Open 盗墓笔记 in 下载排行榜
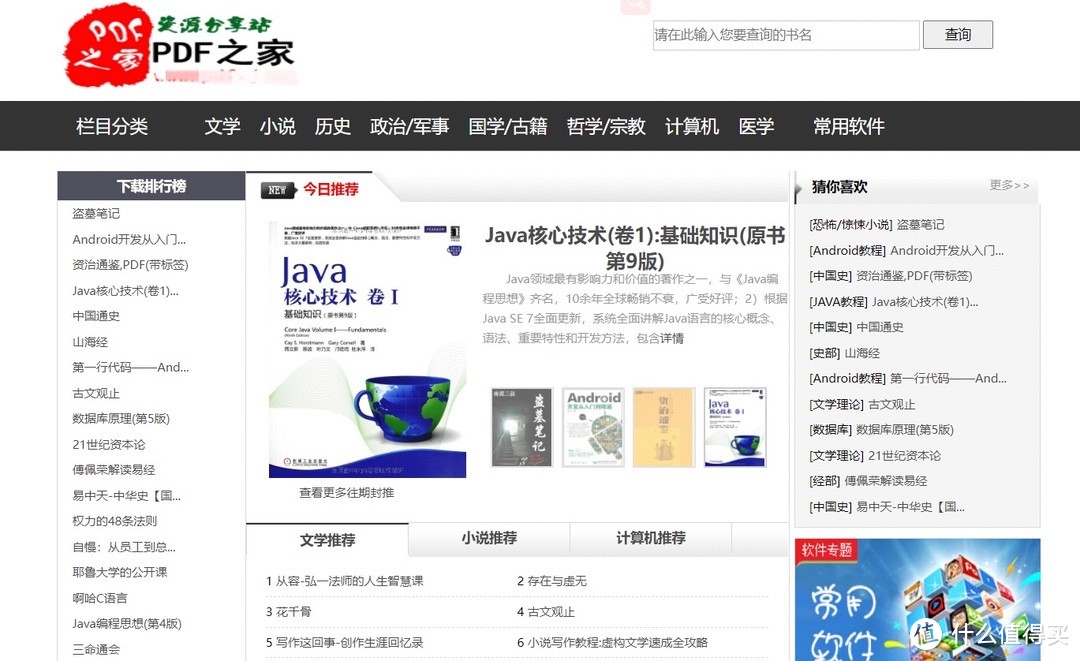The height and width of the screenshot is (661, 1080). tap(96, 213)
